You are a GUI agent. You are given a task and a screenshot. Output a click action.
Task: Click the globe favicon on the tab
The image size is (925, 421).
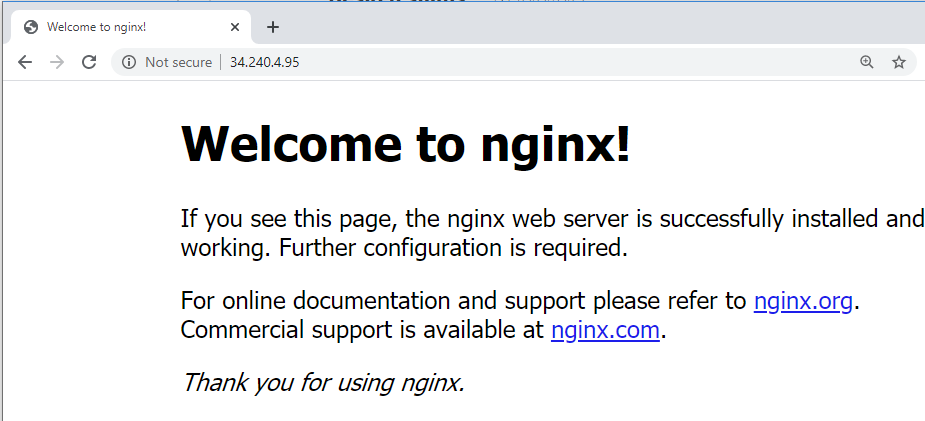tap(31, 27)
